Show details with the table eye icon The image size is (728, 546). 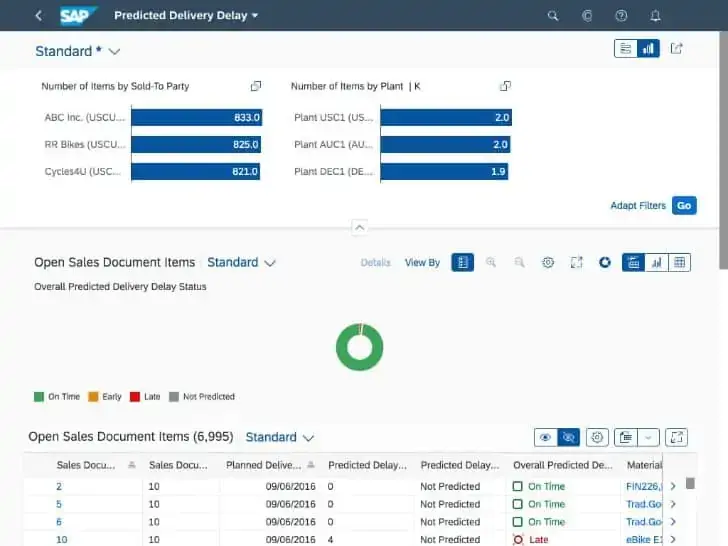pos(546,437)
